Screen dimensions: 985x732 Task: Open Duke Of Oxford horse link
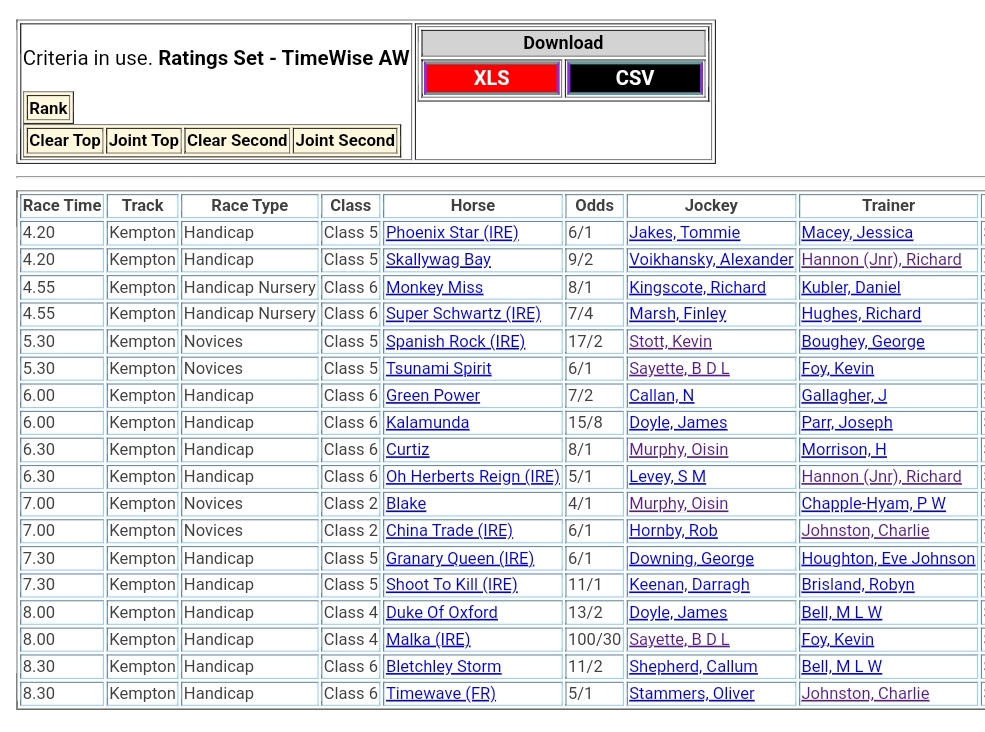click(441, 613)
